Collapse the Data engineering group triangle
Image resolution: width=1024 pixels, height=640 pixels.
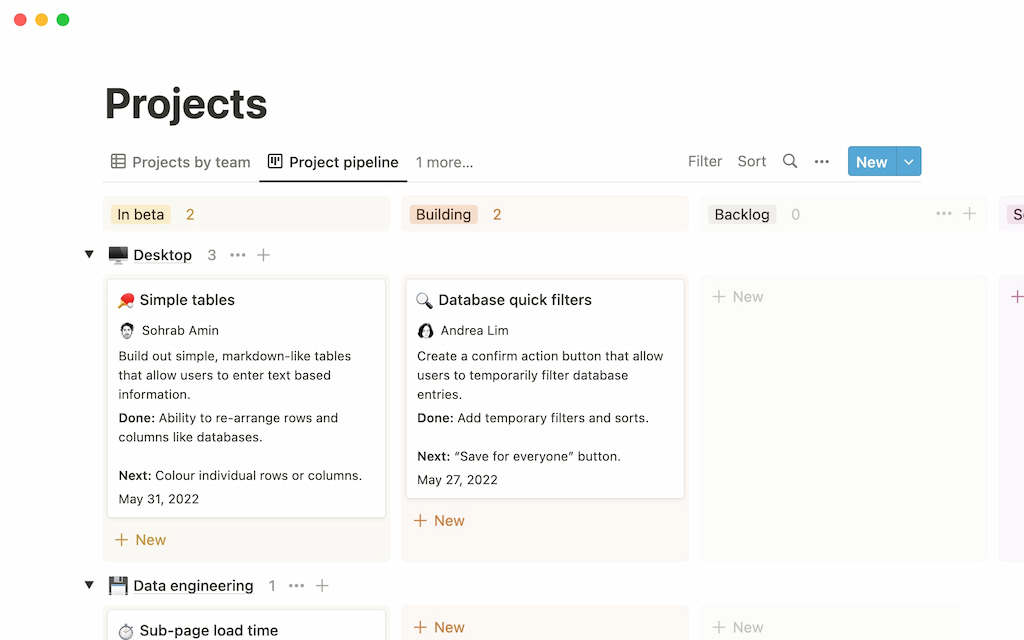pyautogui.click(x=89, y=585)
